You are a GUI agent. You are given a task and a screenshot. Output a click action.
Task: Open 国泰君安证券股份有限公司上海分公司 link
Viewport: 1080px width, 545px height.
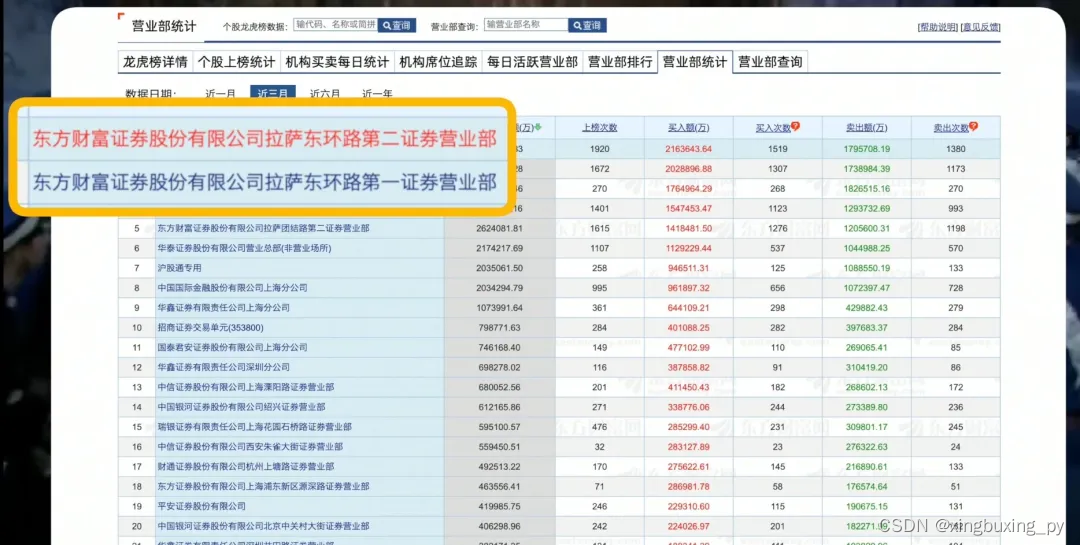[232, 347]
